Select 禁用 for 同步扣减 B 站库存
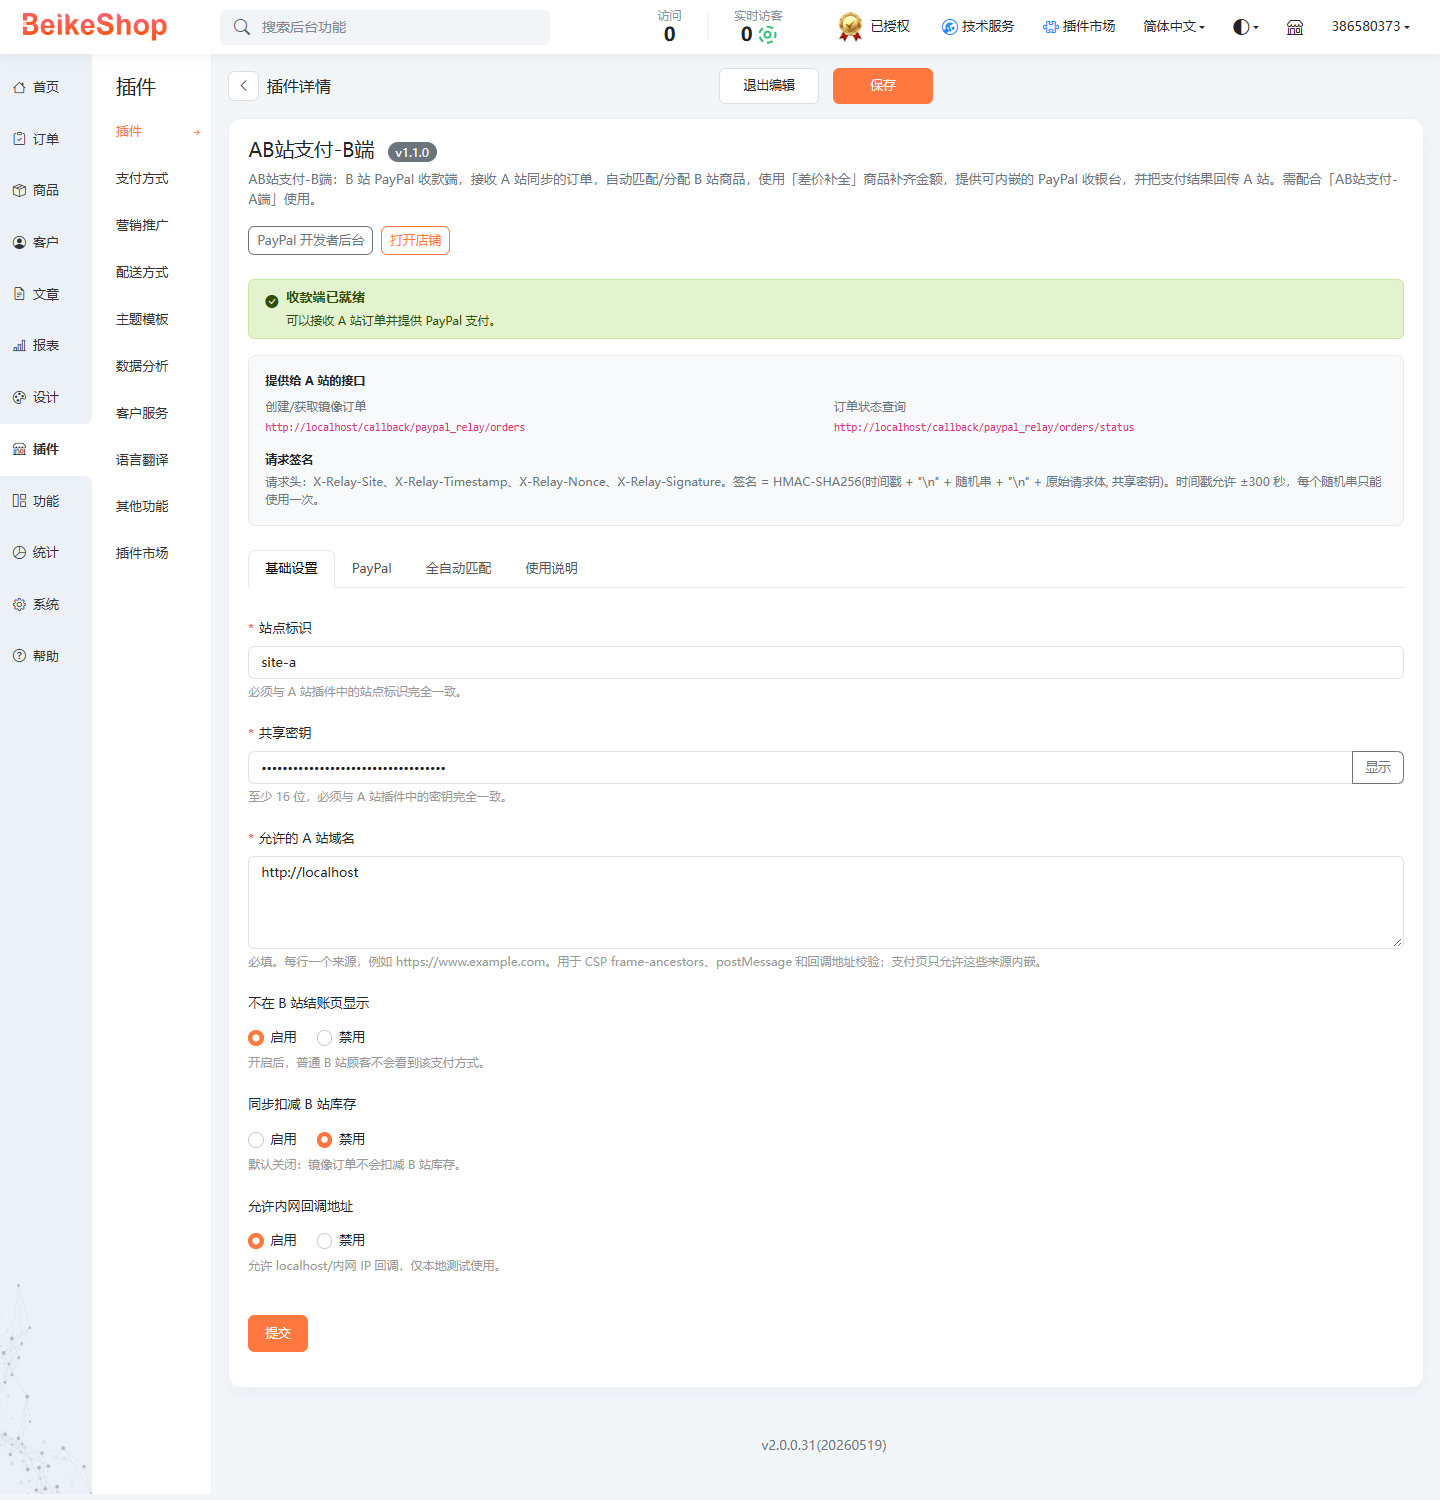This screenshot has width=1440, height=1500. pyautogui.click(x=324, y=1140)
